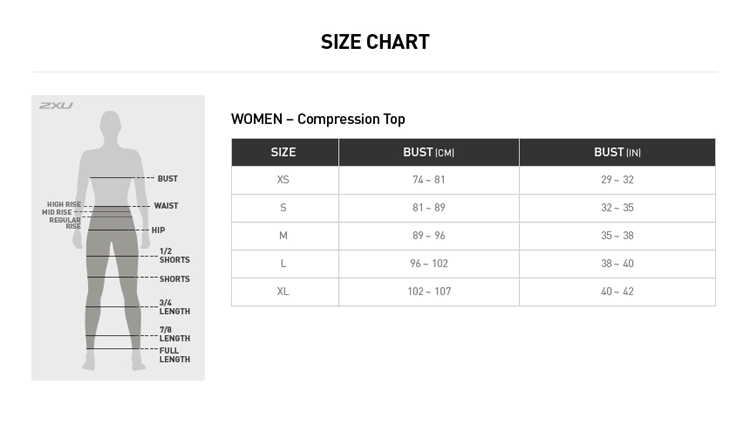Viewport: 750px width, 426px height.
Task: Click the BUST label on body diagram
Action: pyautogui.click(x=167, y=179)
